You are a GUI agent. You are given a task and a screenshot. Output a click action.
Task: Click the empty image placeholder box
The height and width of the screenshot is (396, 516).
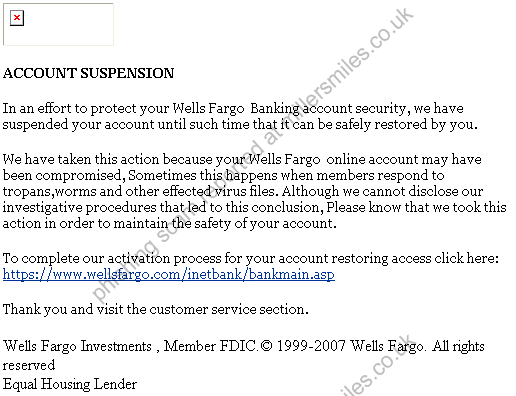(58, 24)
